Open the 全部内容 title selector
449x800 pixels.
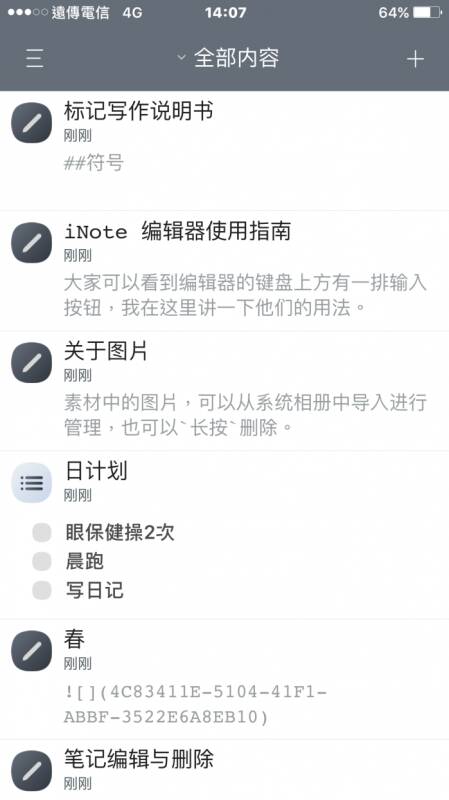tap(236, 58)
